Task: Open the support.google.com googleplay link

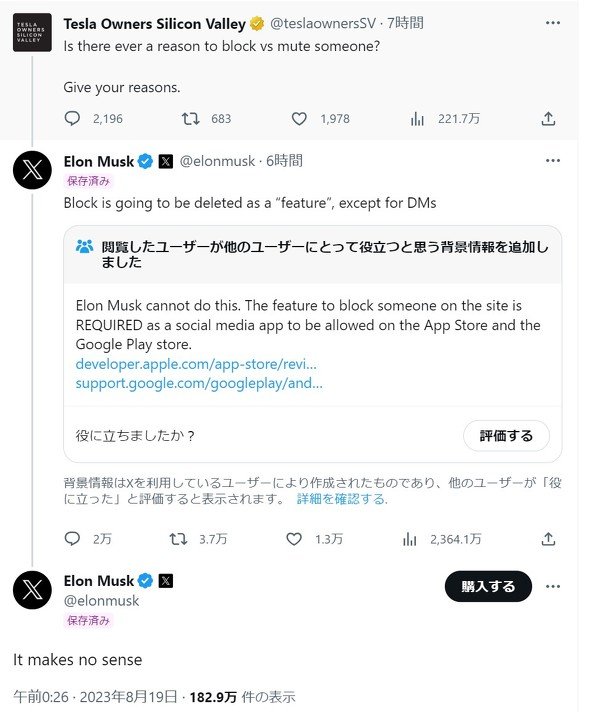Action: coord(199,383)
